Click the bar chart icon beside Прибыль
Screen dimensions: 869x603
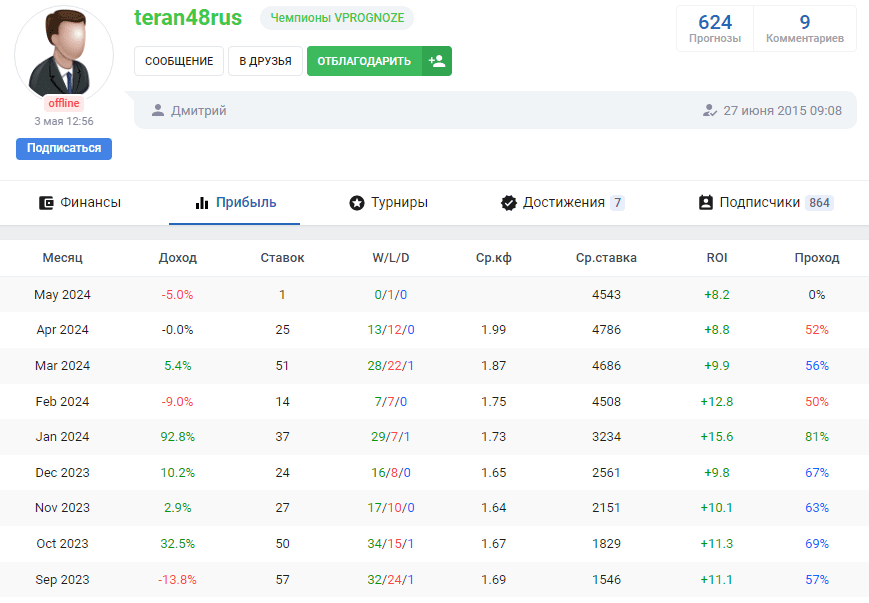(x=201, y=203)
